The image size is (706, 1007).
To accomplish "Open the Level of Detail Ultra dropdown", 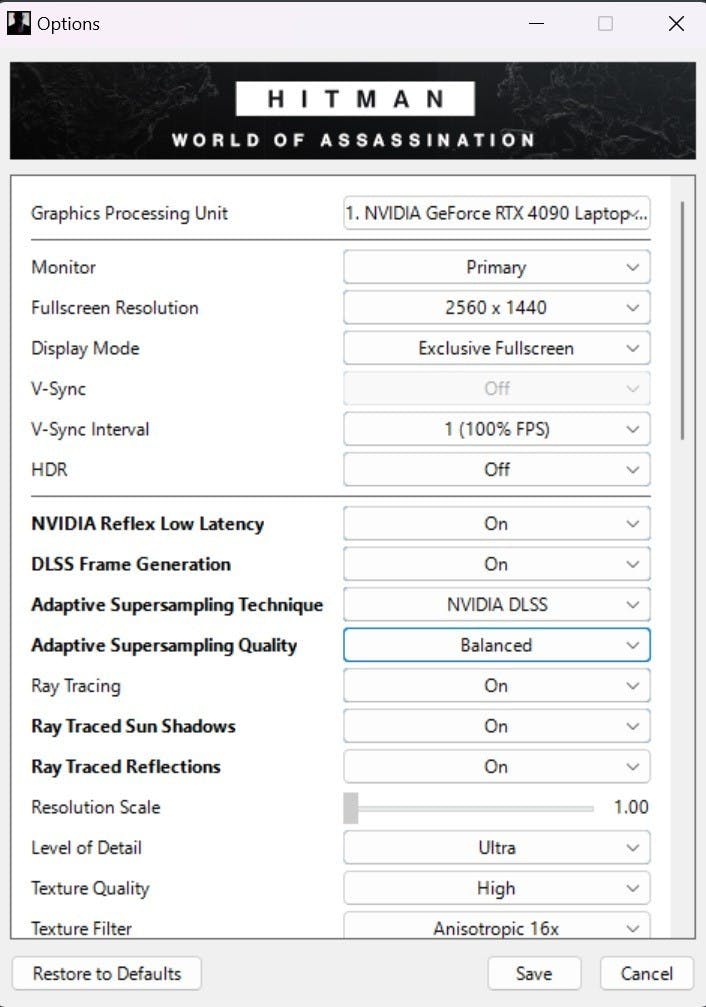I will click(x=497, y=848).
